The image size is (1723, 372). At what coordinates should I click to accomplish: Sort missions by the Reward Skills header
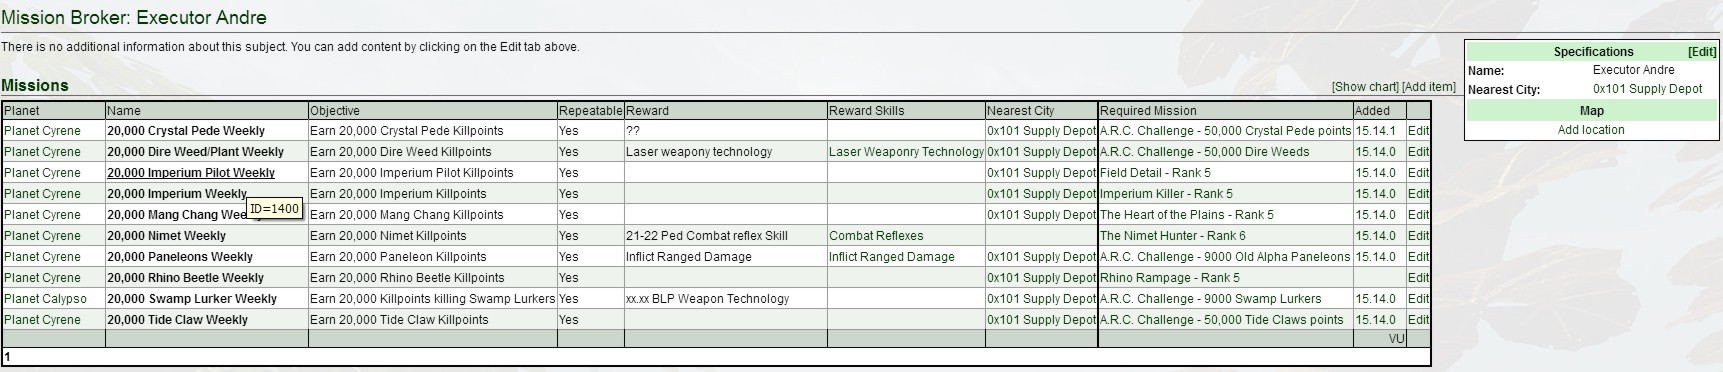(x=866, y=111)
